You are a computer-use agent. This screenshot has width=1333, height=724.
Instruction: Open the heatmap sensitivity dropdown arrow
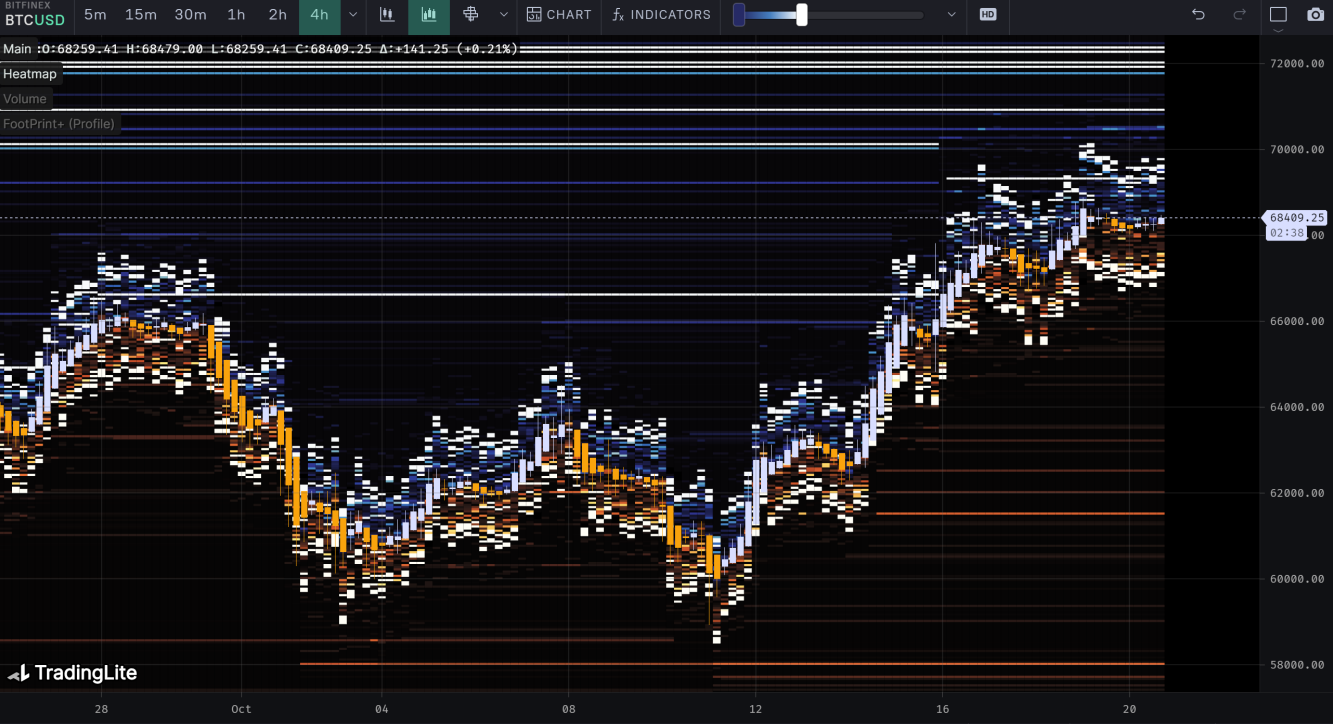[951, 15]
